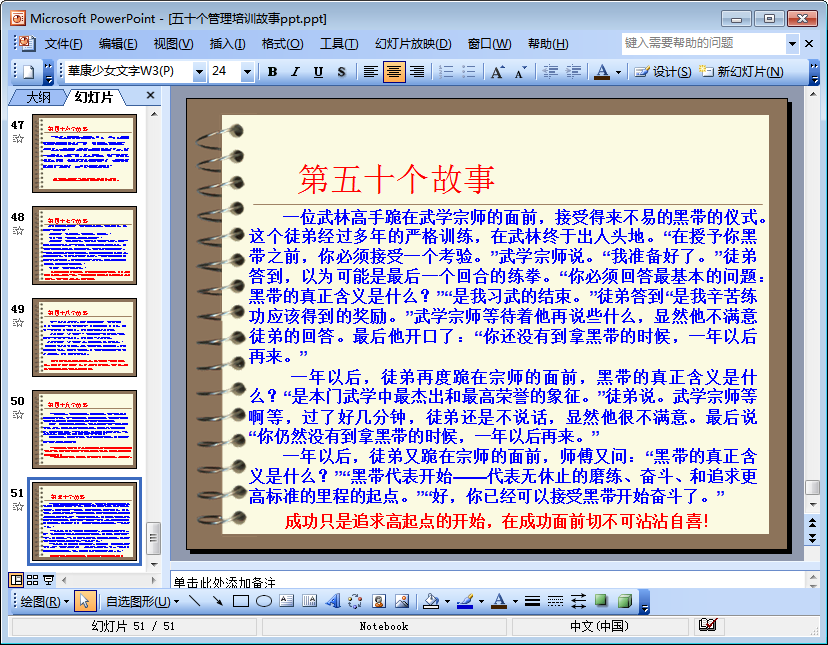Viewport: 828px width, 645px height.
Task: Insert a vertical text box
Action: click(x=309, y=601)
